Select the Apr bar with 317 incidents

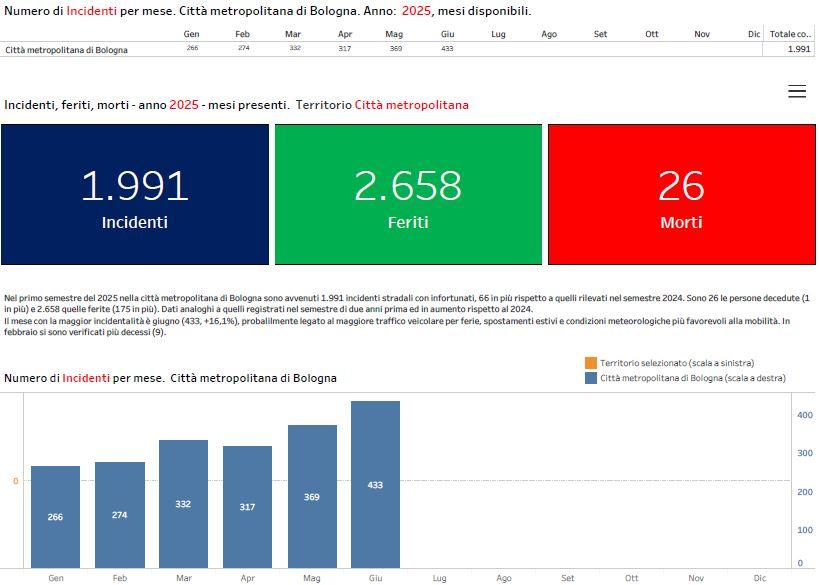[x=247, y=507]
